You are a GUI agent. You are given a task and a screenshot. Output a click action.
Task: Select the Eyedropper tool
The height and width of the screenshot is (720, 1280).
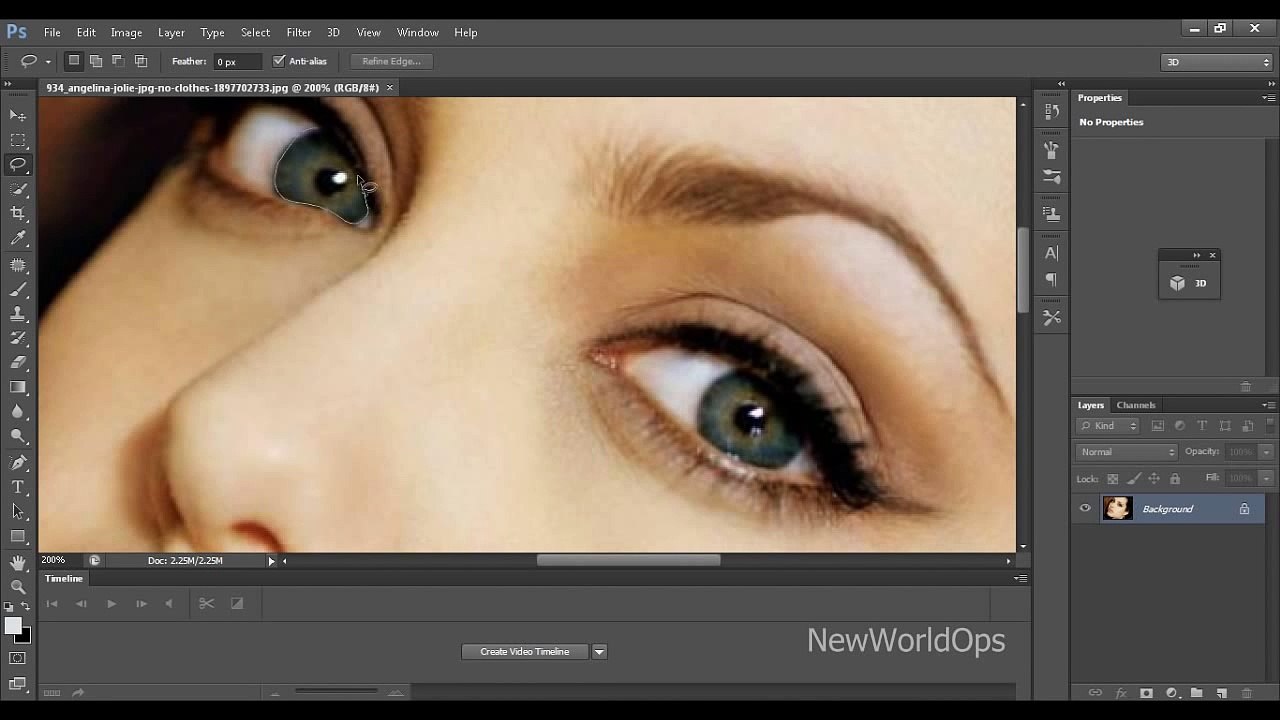[x=18, y=238]
